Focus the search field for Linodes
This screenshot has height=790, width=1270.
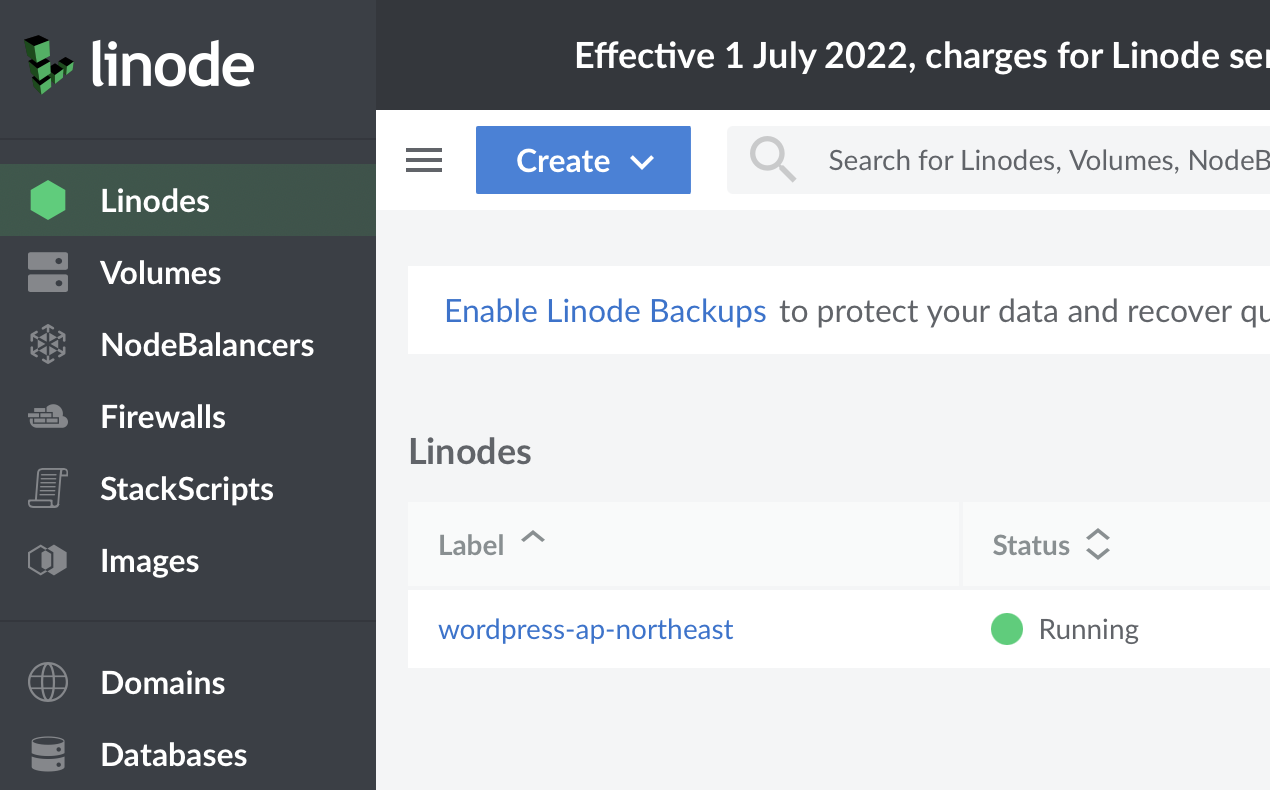tap(1040, 160)
